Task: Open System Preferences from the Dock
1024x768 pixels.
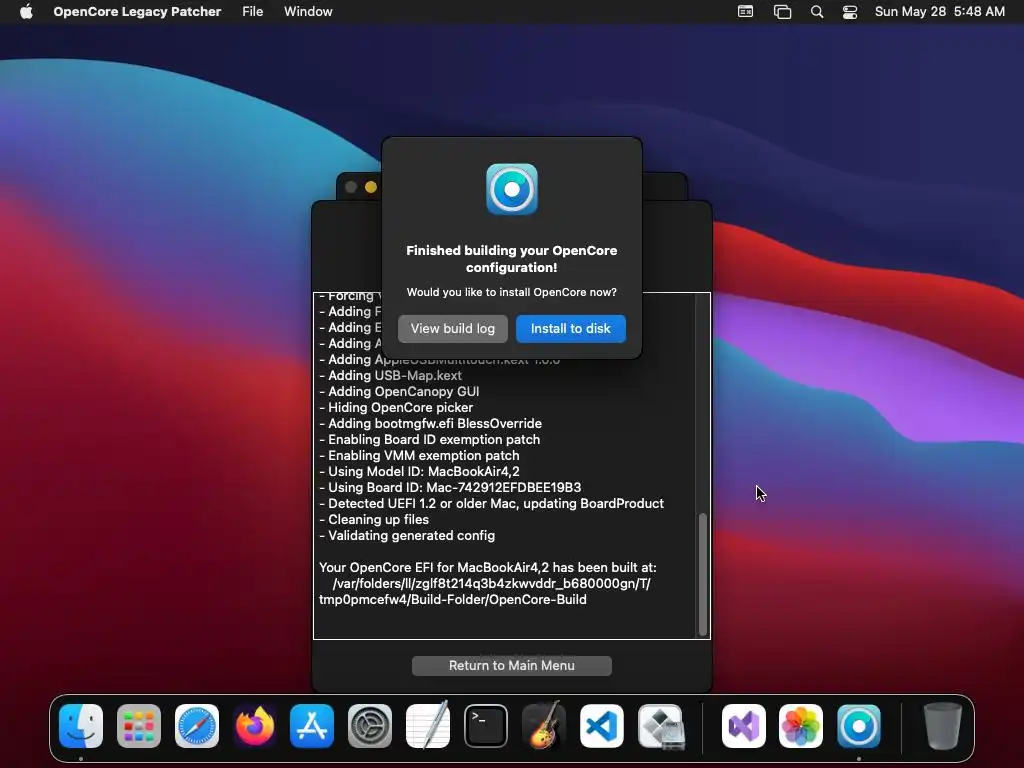Action: pos(370,726)
